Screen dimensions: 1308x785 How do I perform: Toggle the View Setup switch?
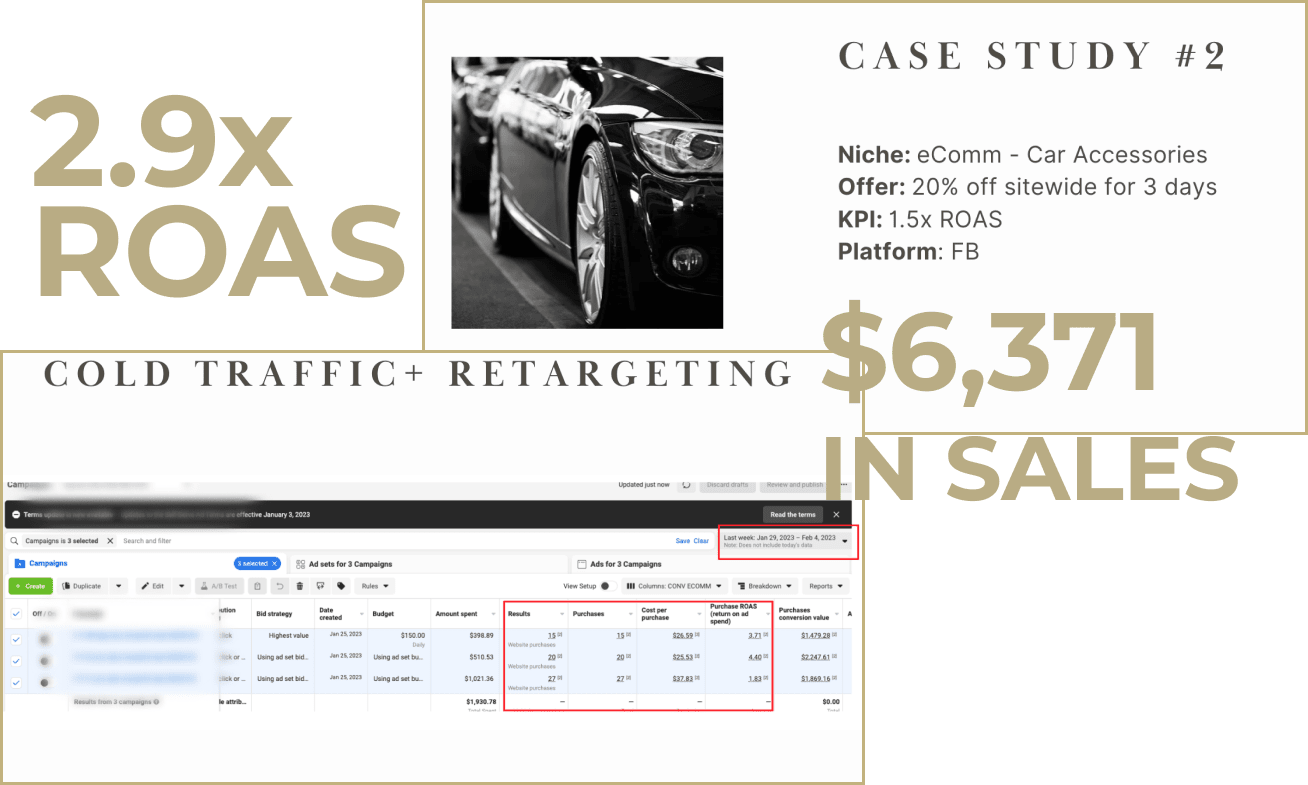pos(605,586)
